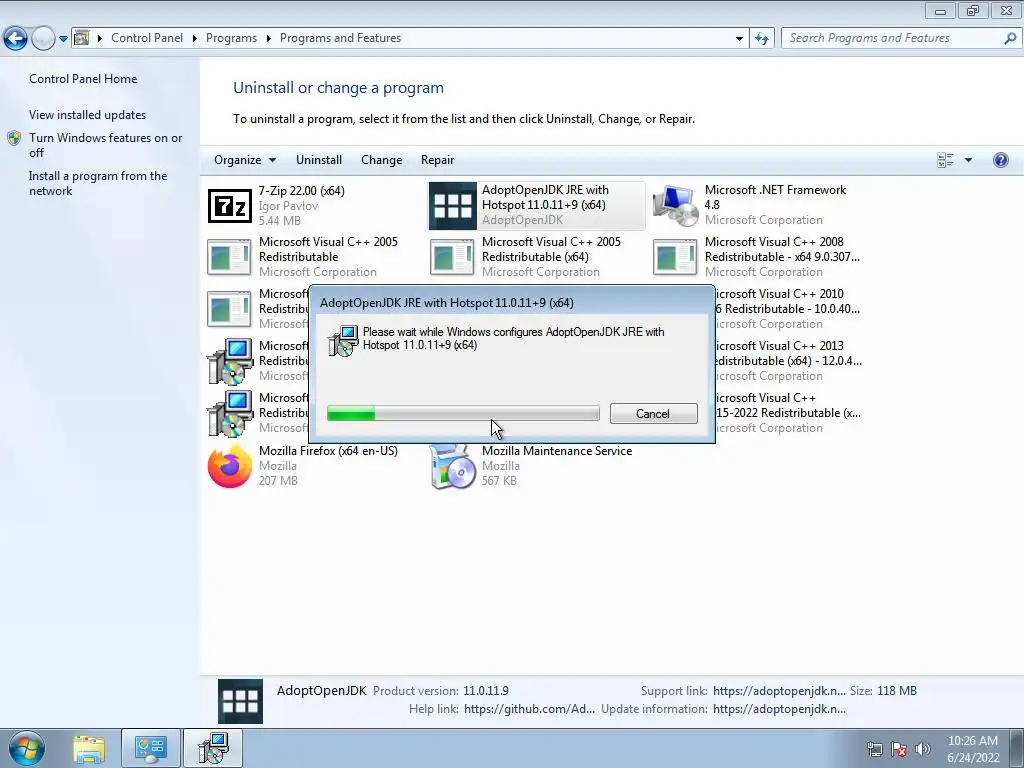Click the Visual C++ 2005 Redistributable (x64) icon
Screen dimensions: 1024x768
(452, 257)
